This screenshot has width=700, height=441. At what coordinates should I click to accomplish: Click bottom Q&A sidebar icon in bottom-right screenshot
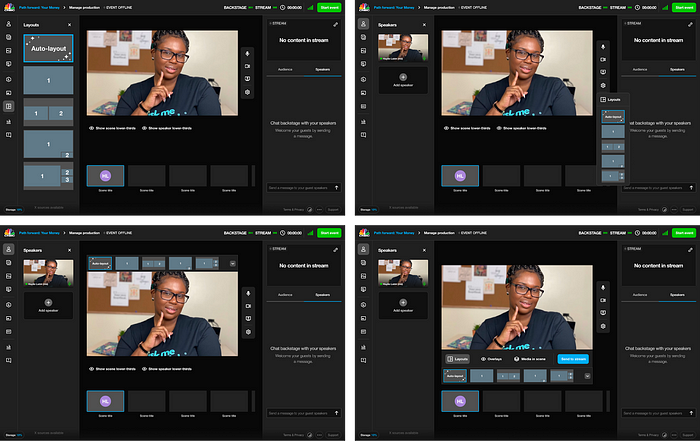click(x=363, y=360)
